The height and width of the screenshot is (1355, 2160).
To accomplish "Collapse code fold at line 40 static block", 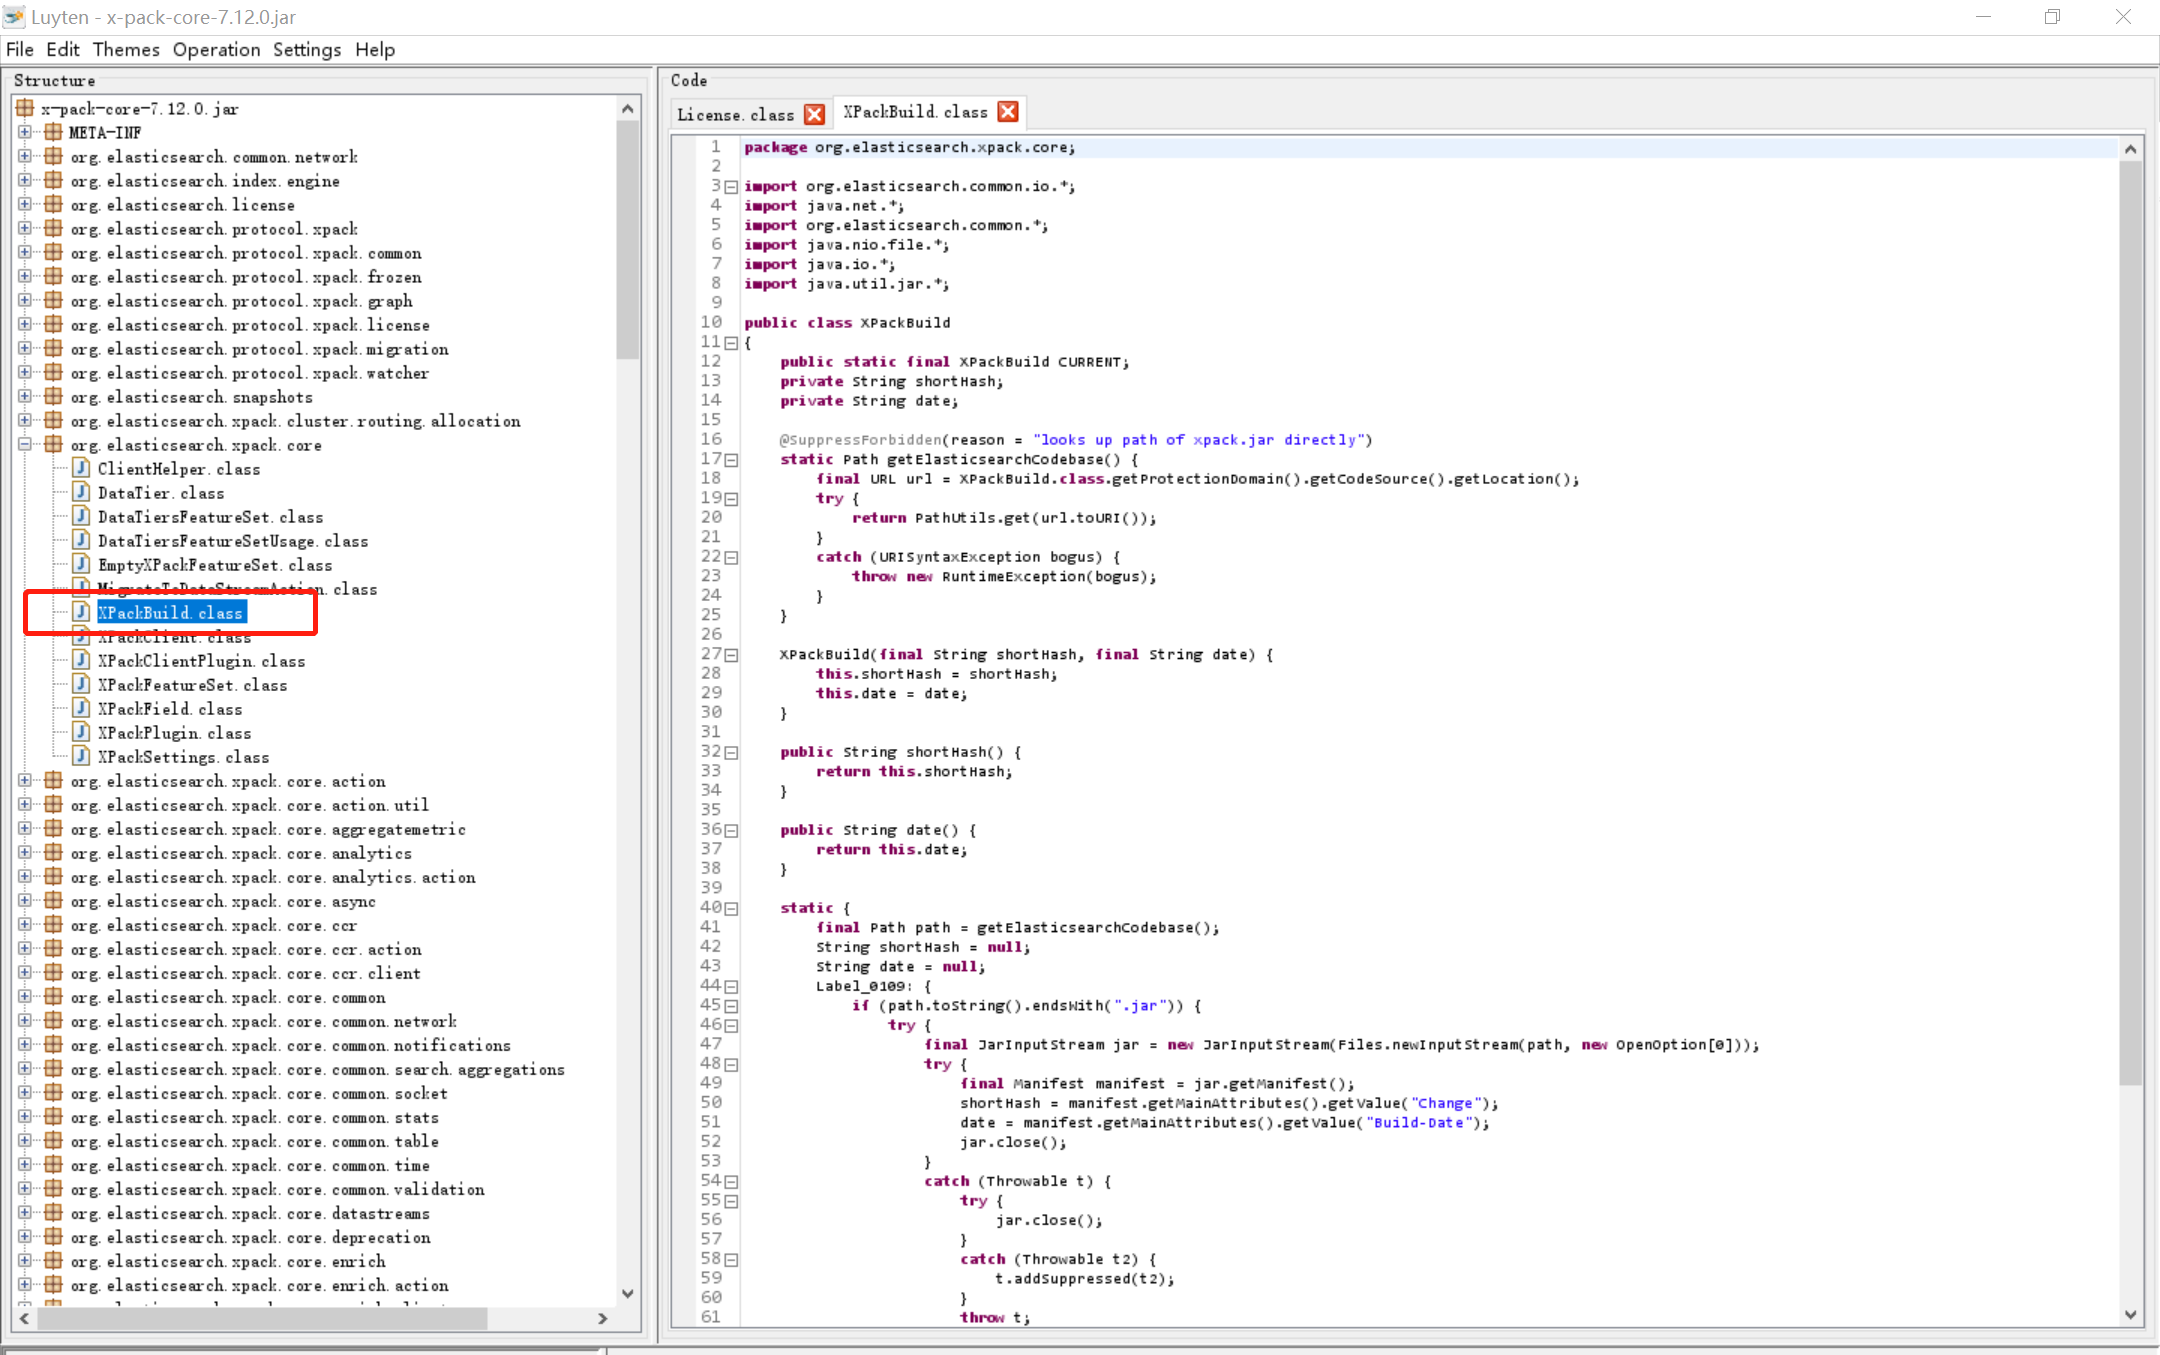I will pos(731,909).
